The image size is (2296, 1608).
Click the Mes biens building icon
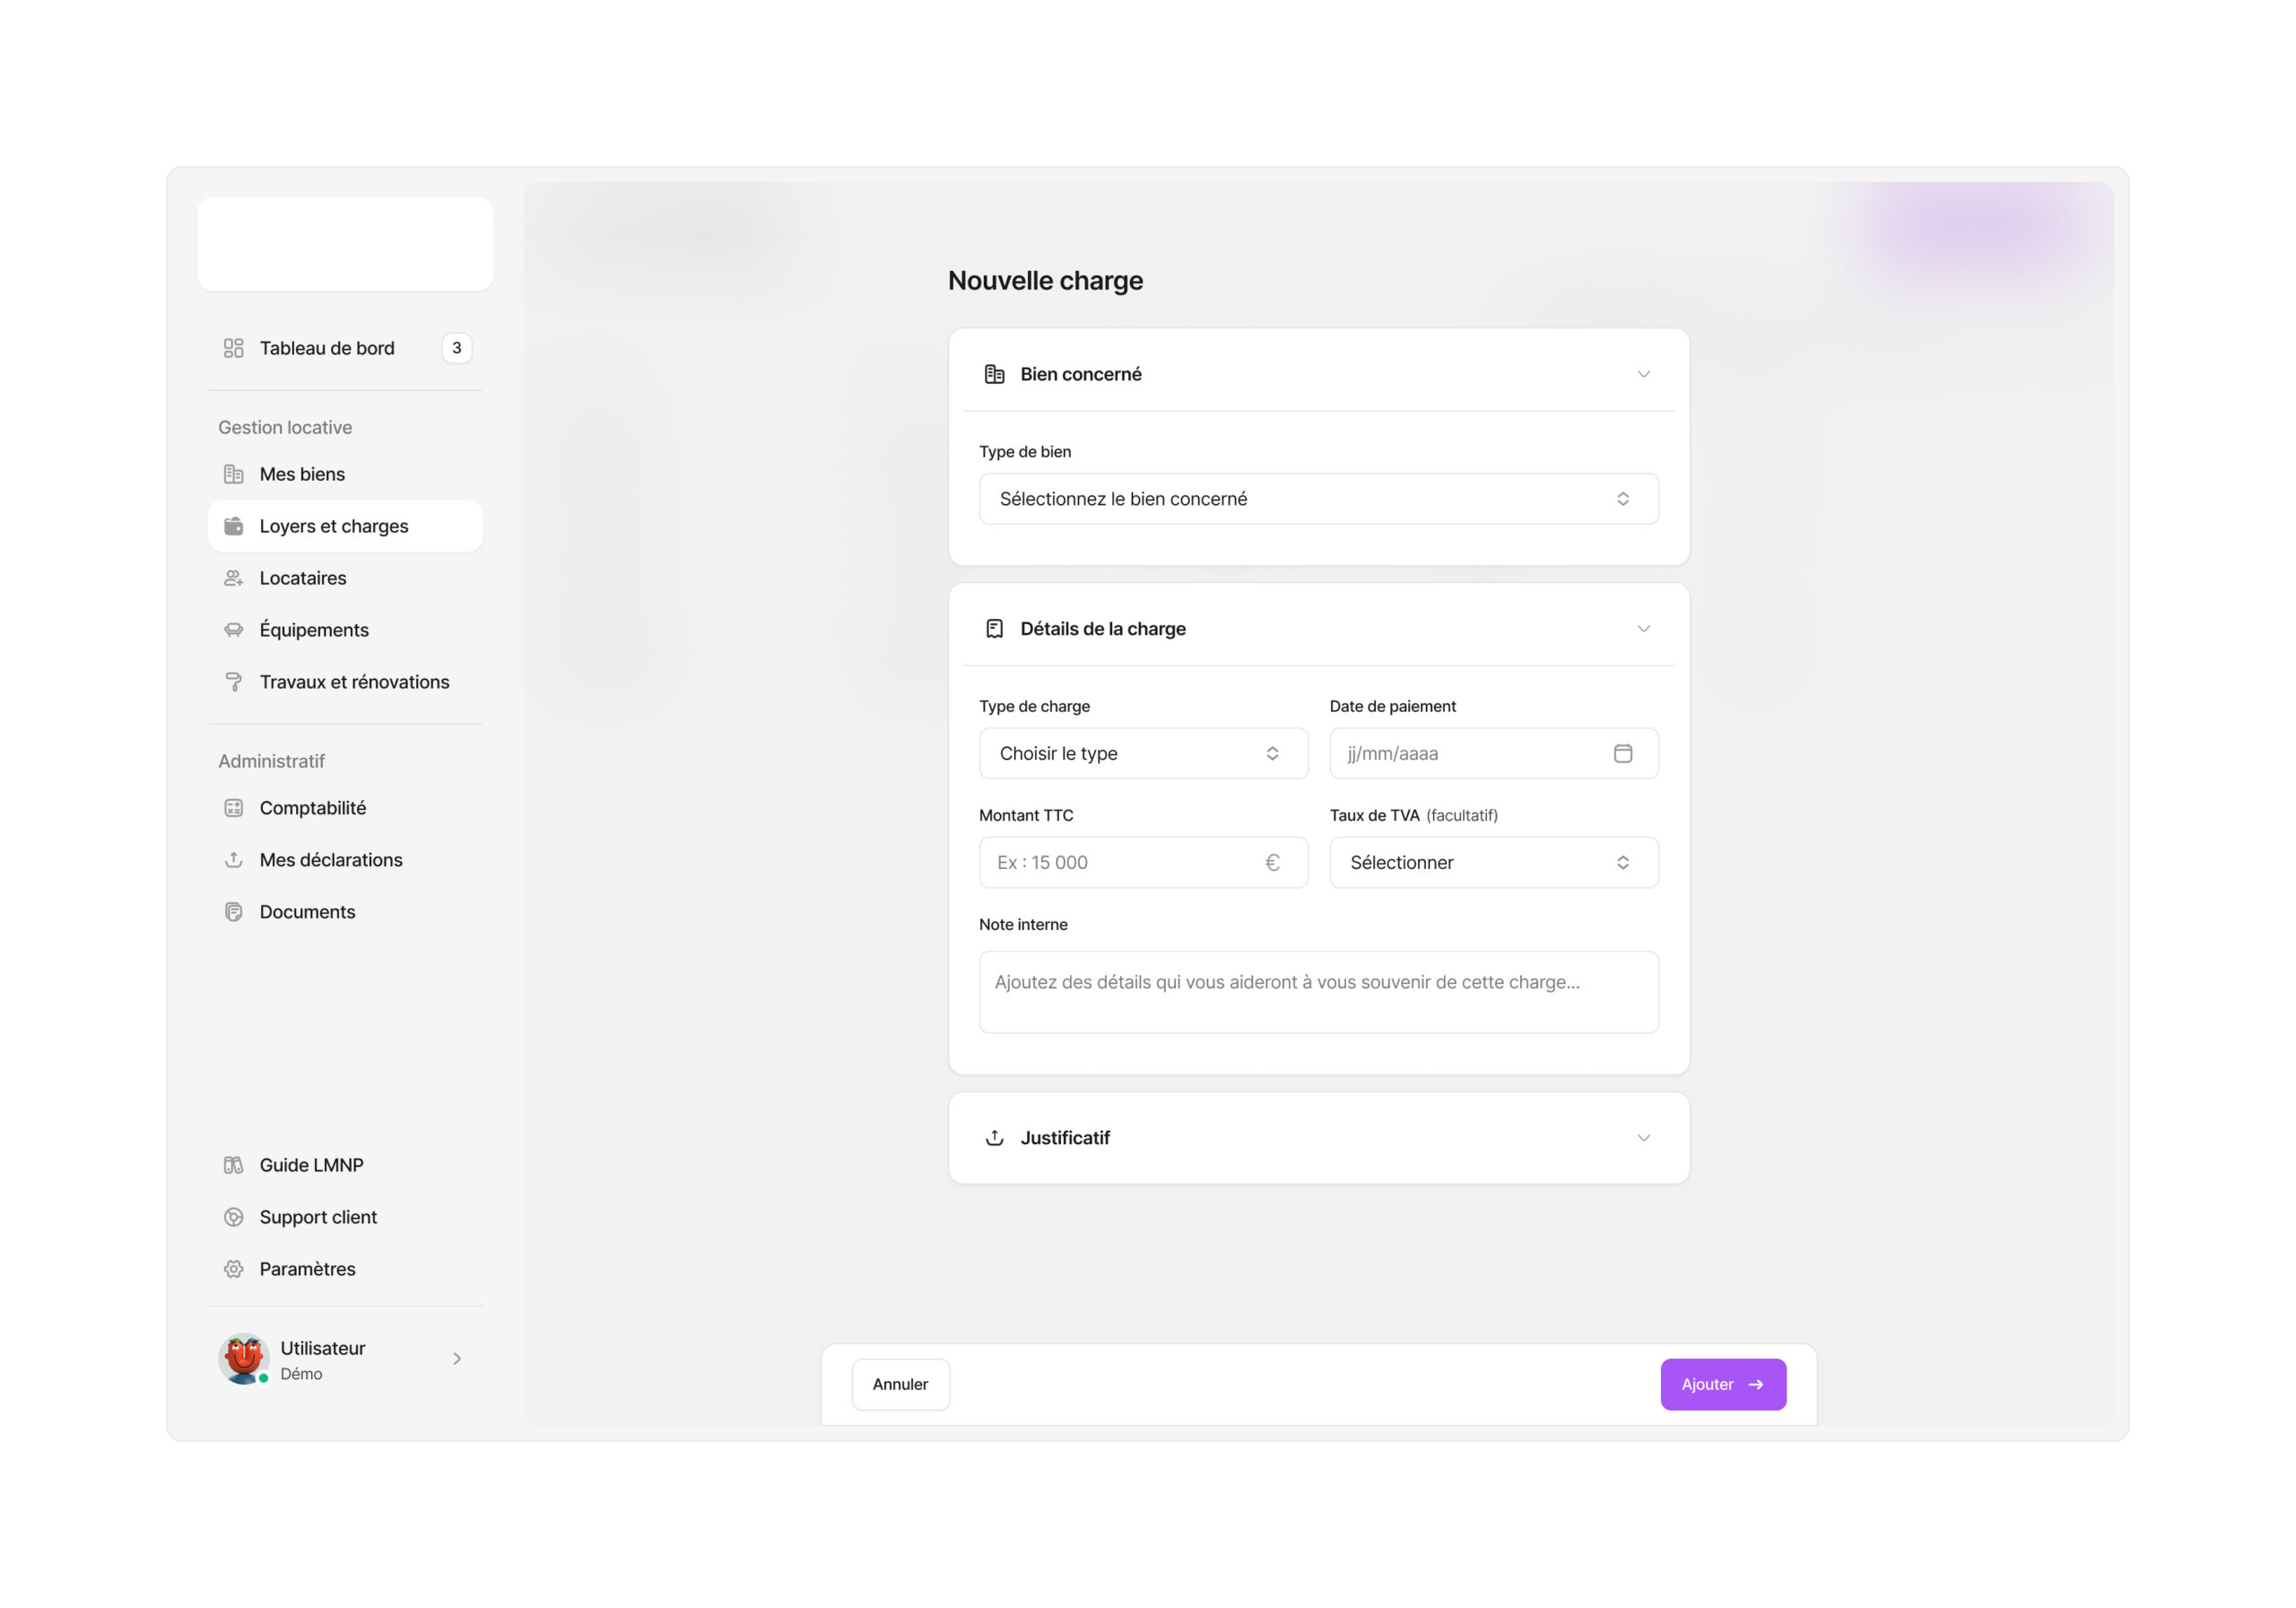[233, 474]
